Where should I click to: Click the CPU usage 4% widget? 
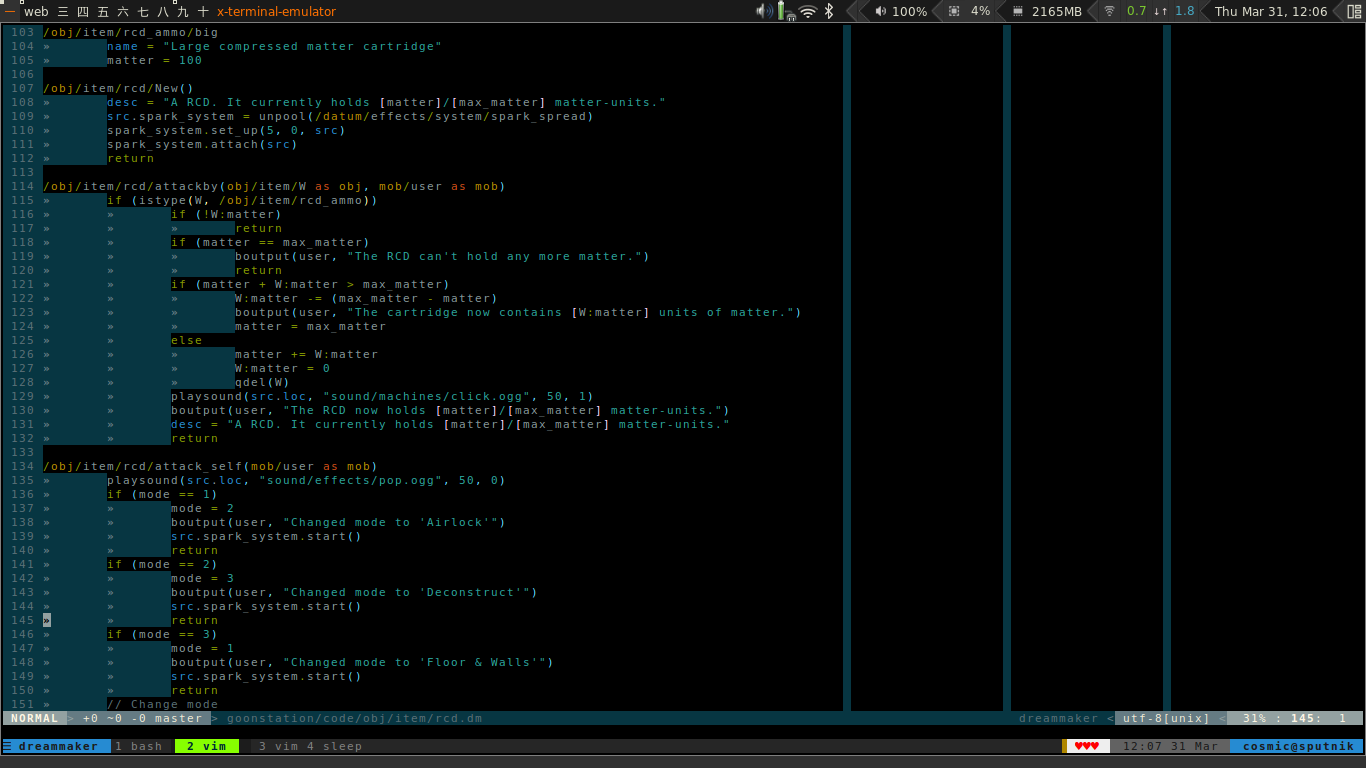pos(969,11)
